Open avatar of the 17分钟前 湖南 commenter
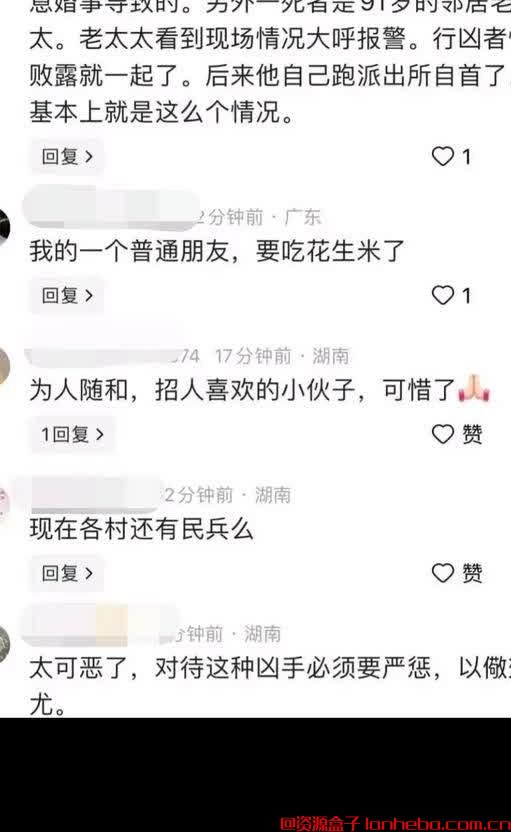 [x=5, y=366]
